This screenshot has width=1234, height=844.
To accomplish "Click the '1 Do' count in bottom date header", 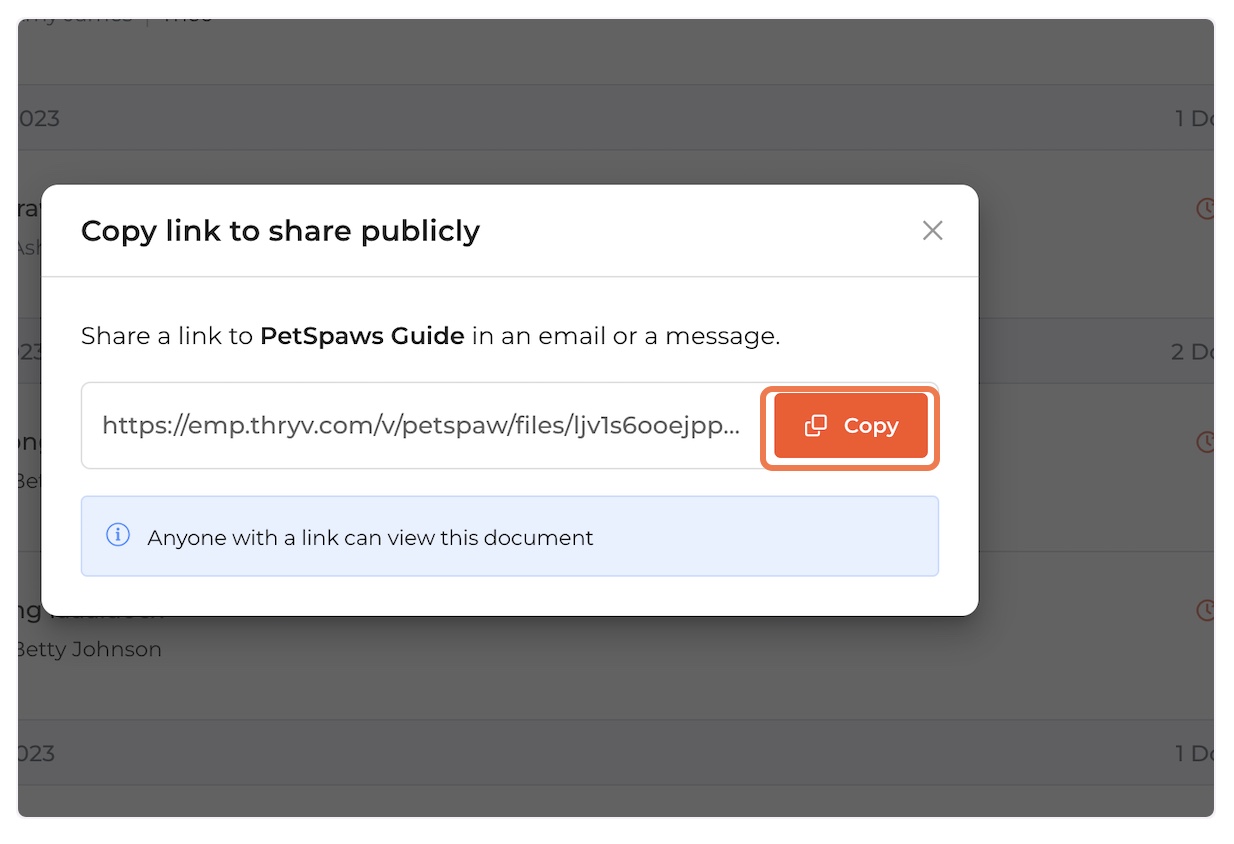I will coord(1194,753).
